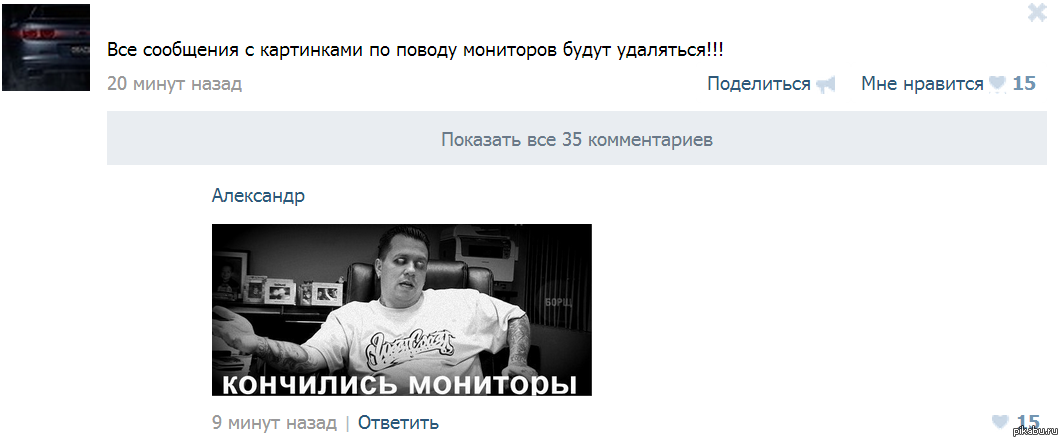The image size is (1063, 442).
Task: Click the Мне нравится link
Action: [922, 83]
